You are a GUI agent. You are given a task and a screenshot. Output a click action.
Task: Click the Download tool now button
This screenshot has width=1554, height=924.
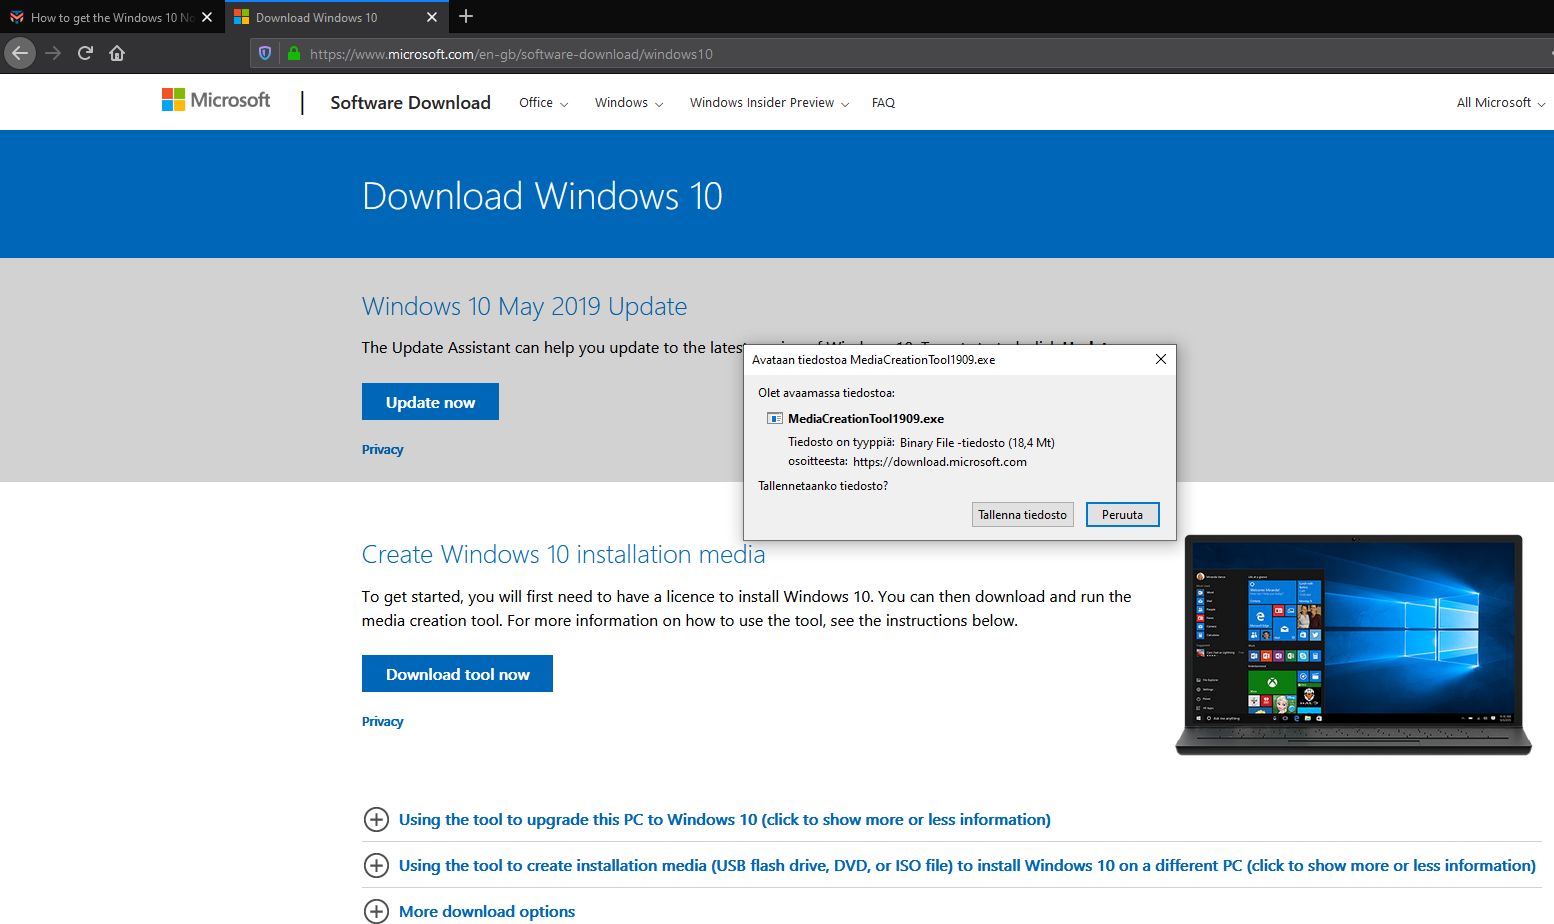[x=457, y=674]
